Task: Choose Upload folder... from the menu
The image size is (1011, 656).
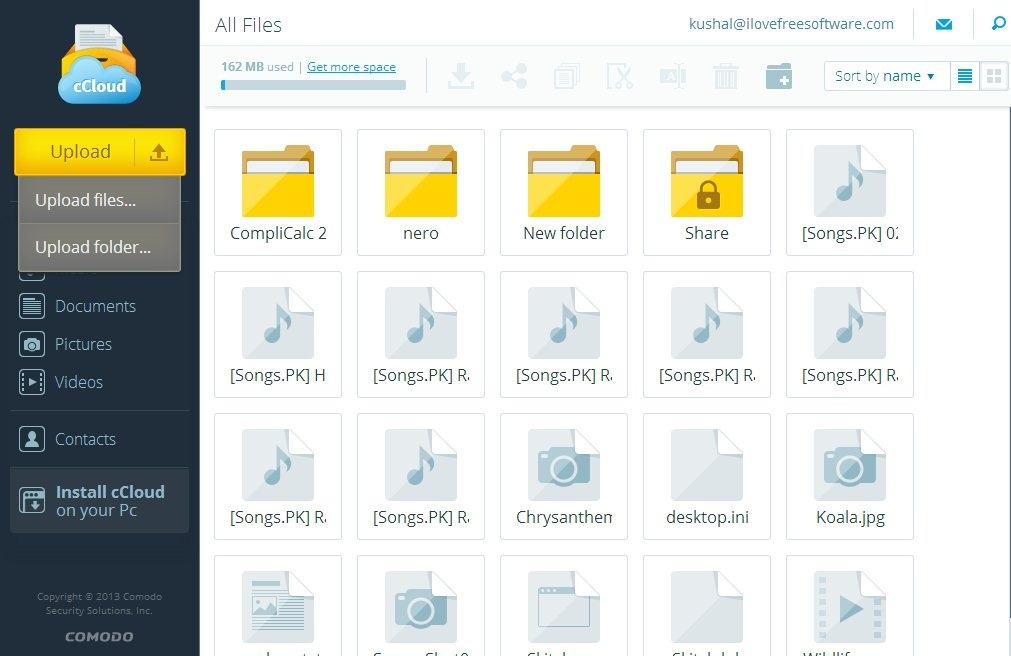Action: point(99,247)
